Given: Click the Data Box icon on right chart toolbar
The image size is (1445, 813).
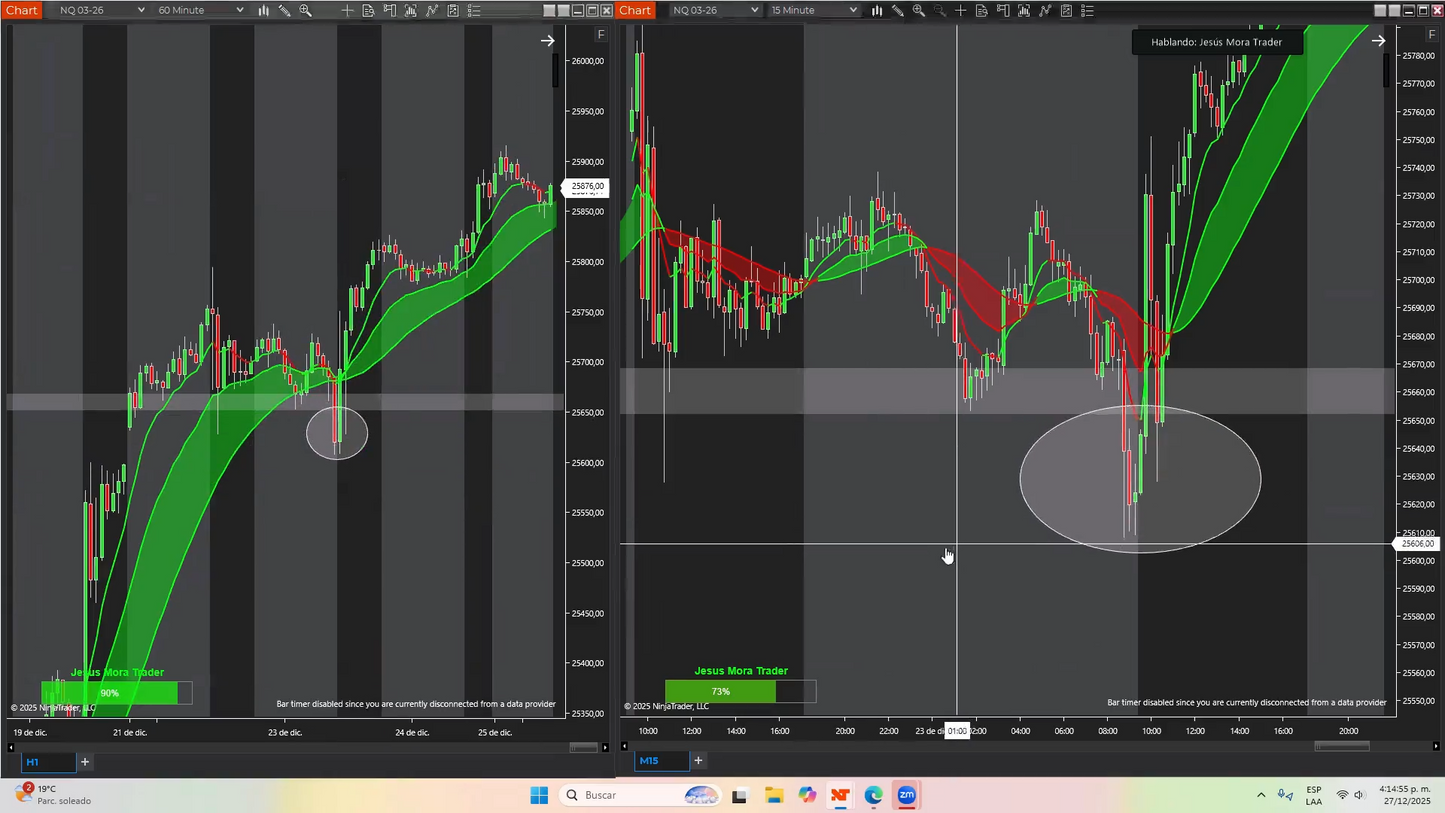Looking at the screenshot, I should [983, 10].
